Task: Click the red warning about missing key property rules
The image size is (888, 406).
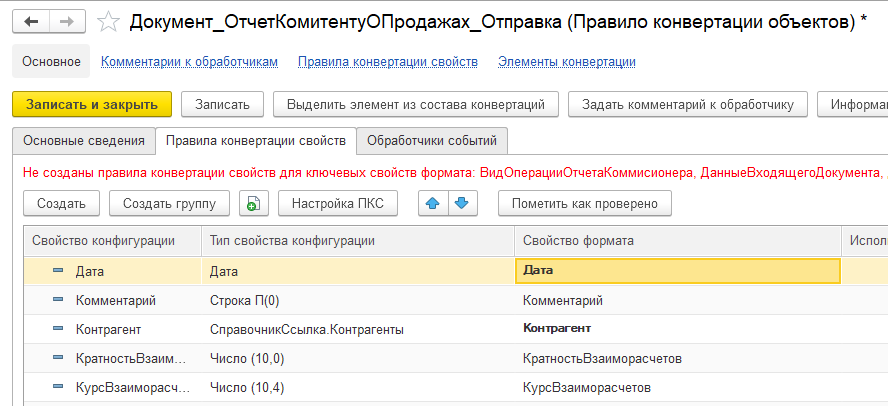Action: [455, 172]
